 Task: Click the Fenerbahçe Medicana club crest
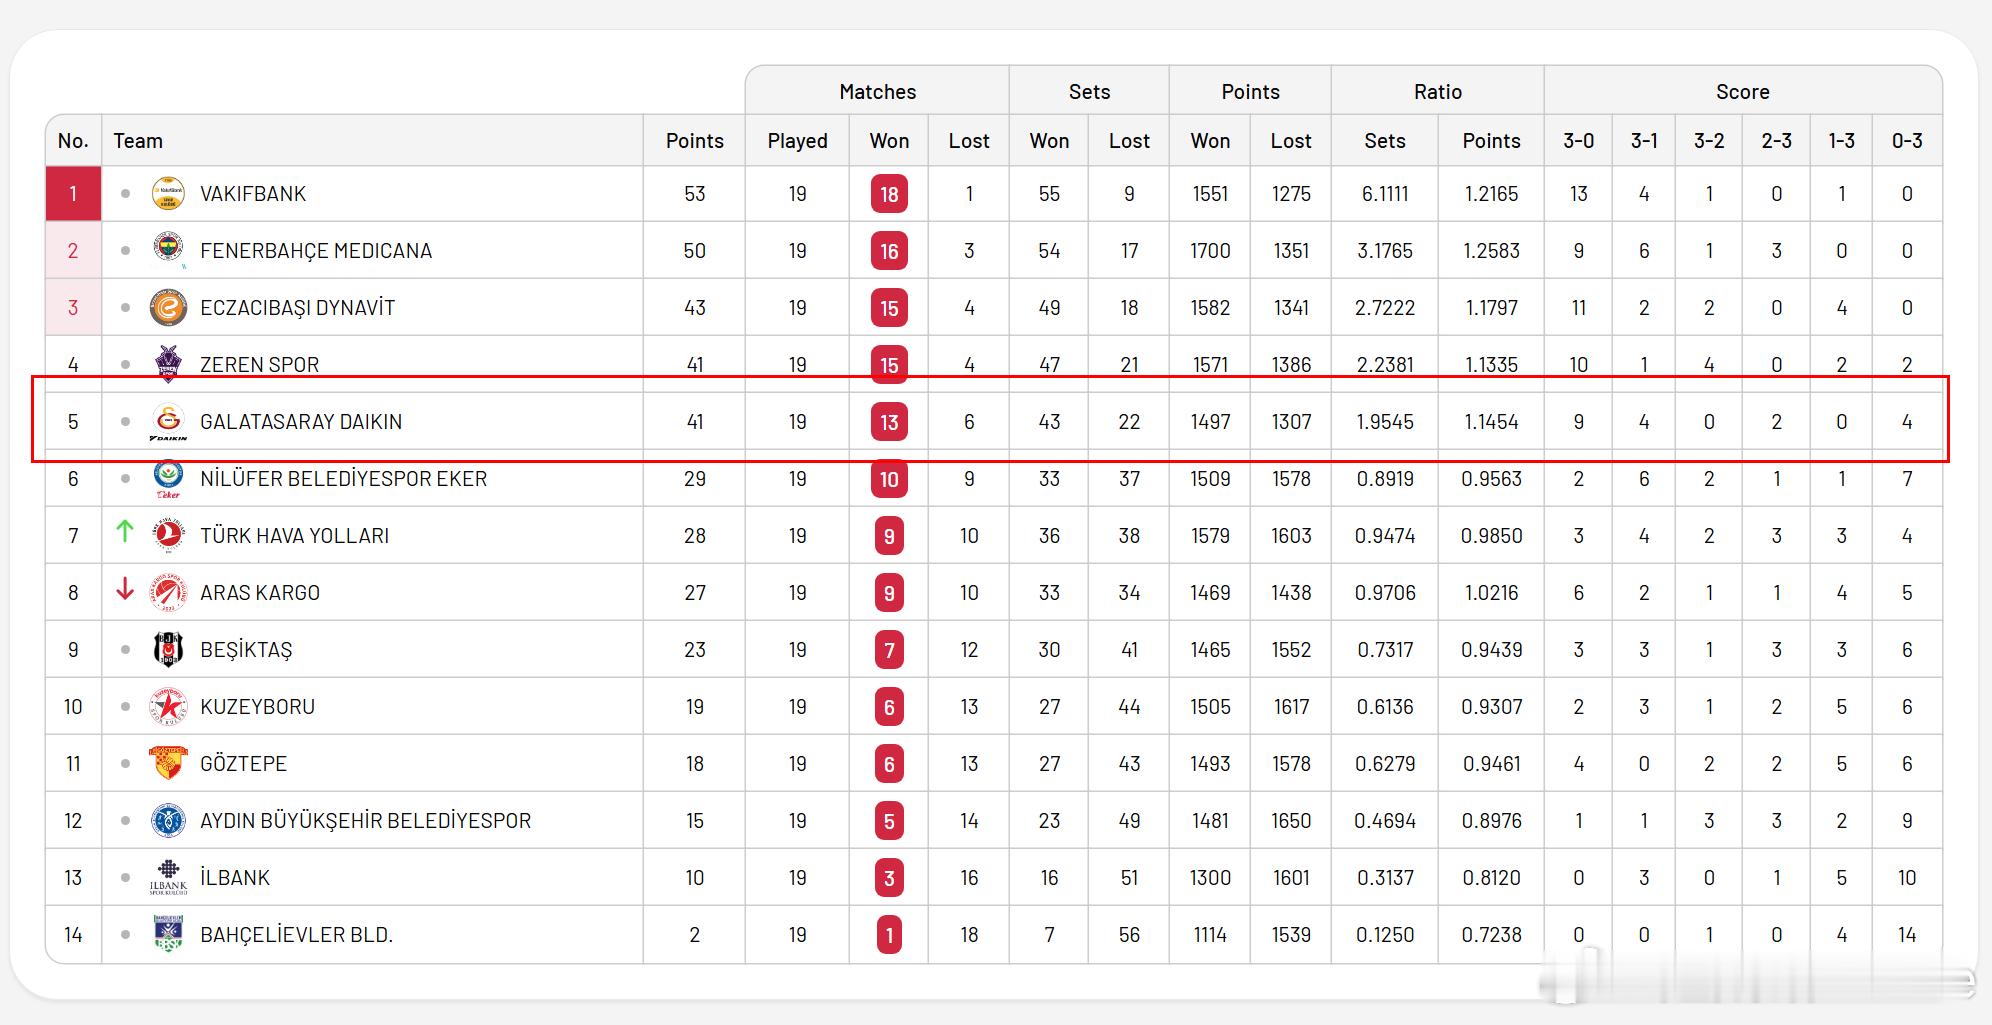[x=168, y=249]
